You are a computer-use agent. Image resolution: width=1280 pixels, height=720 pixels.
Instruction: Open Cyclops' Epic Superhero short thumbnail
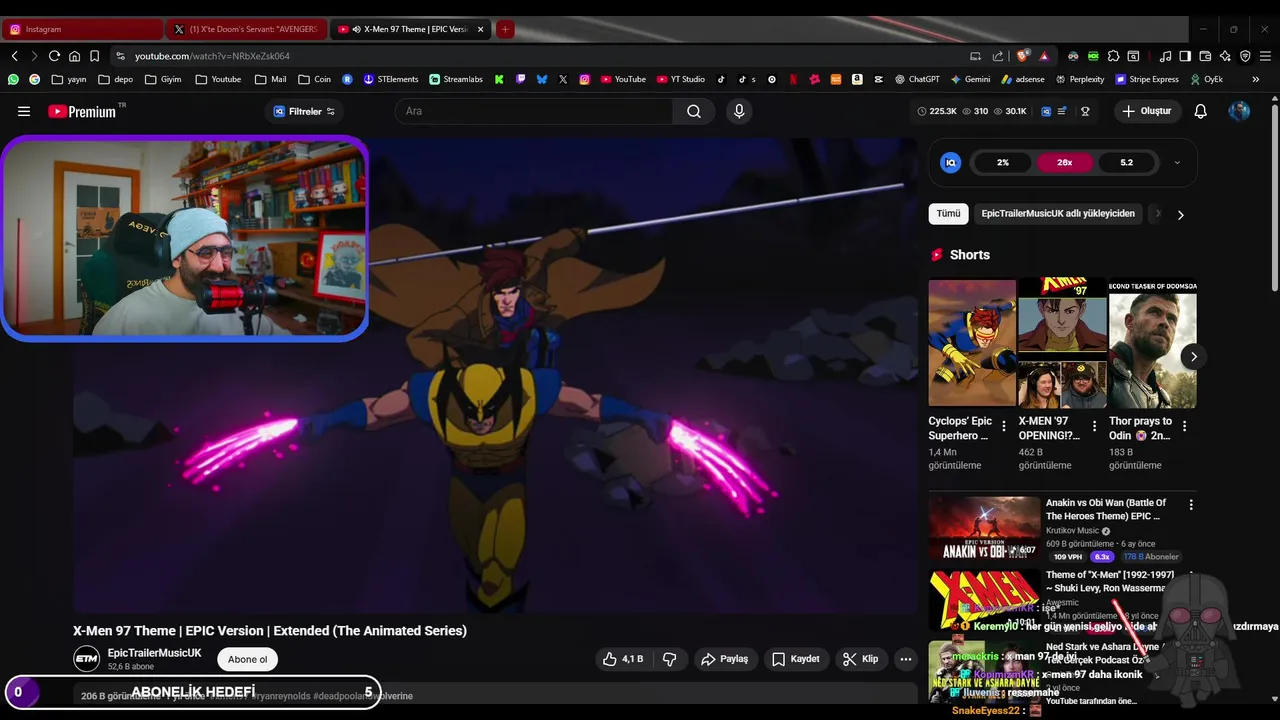pos(972,343)
